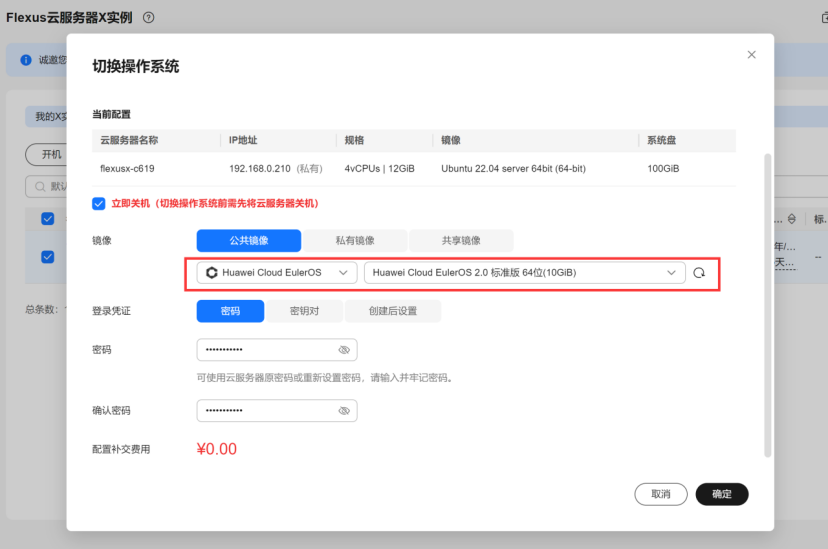Click into the 密码 input field

[x=277, y=350]
